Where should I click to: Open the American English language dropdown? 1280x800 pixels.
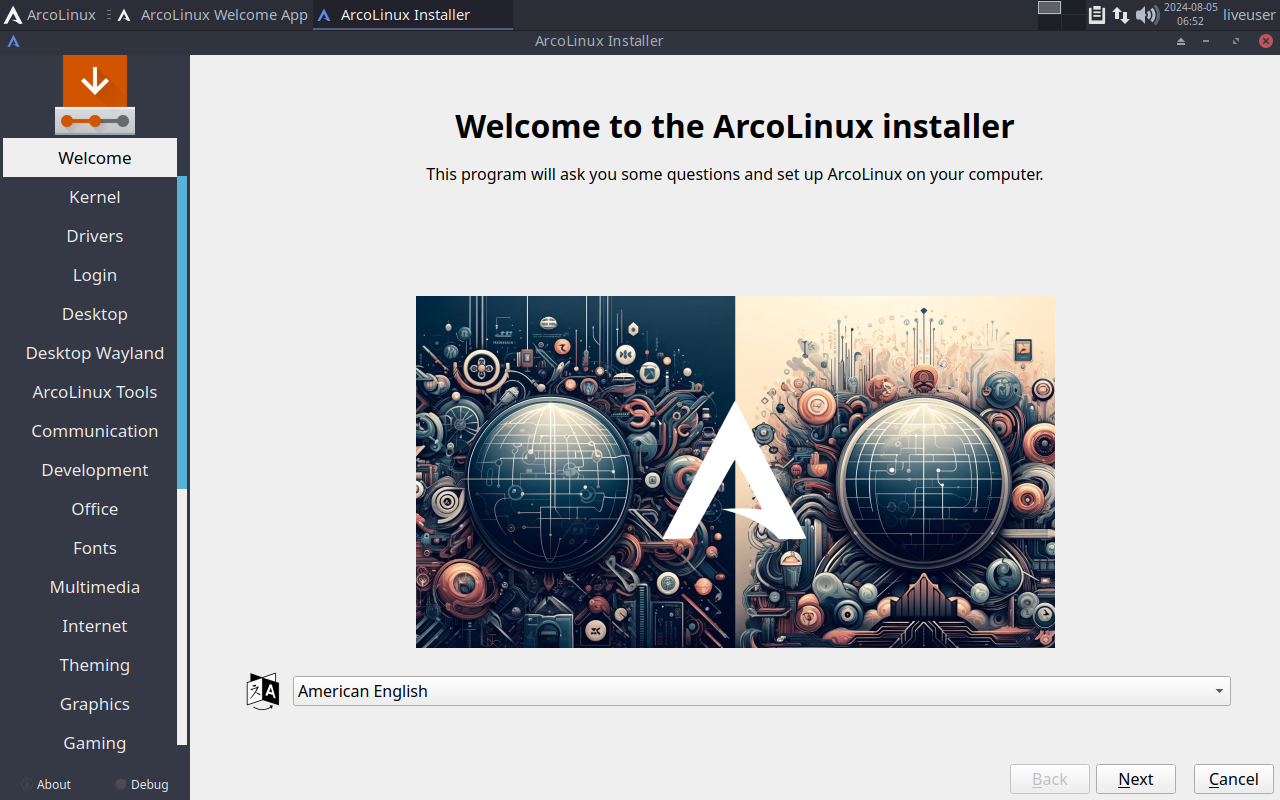761,691
